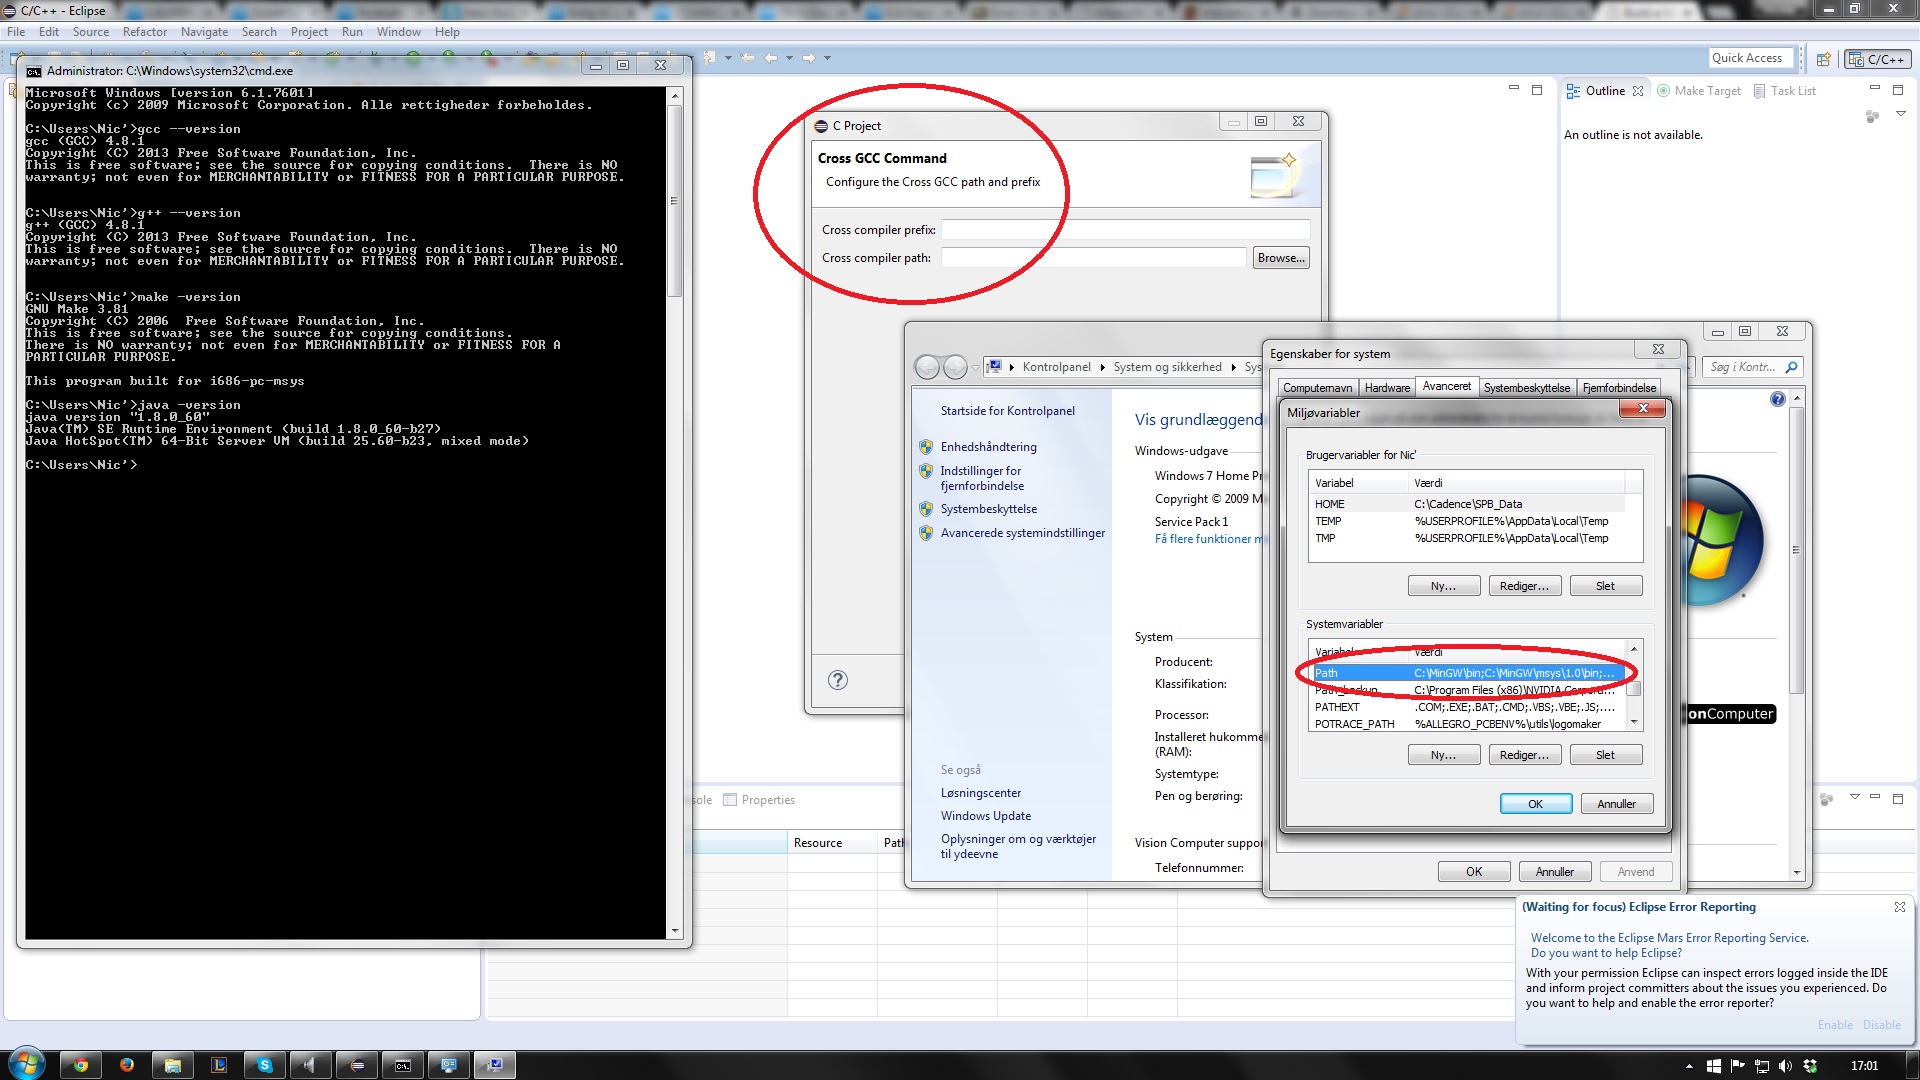Image resolution: width=1920 pixels, height=1080 pixels.
Task: Click Rediger... under Systemvariabler
Action: pyautogui.click(x=1524, y=755)
